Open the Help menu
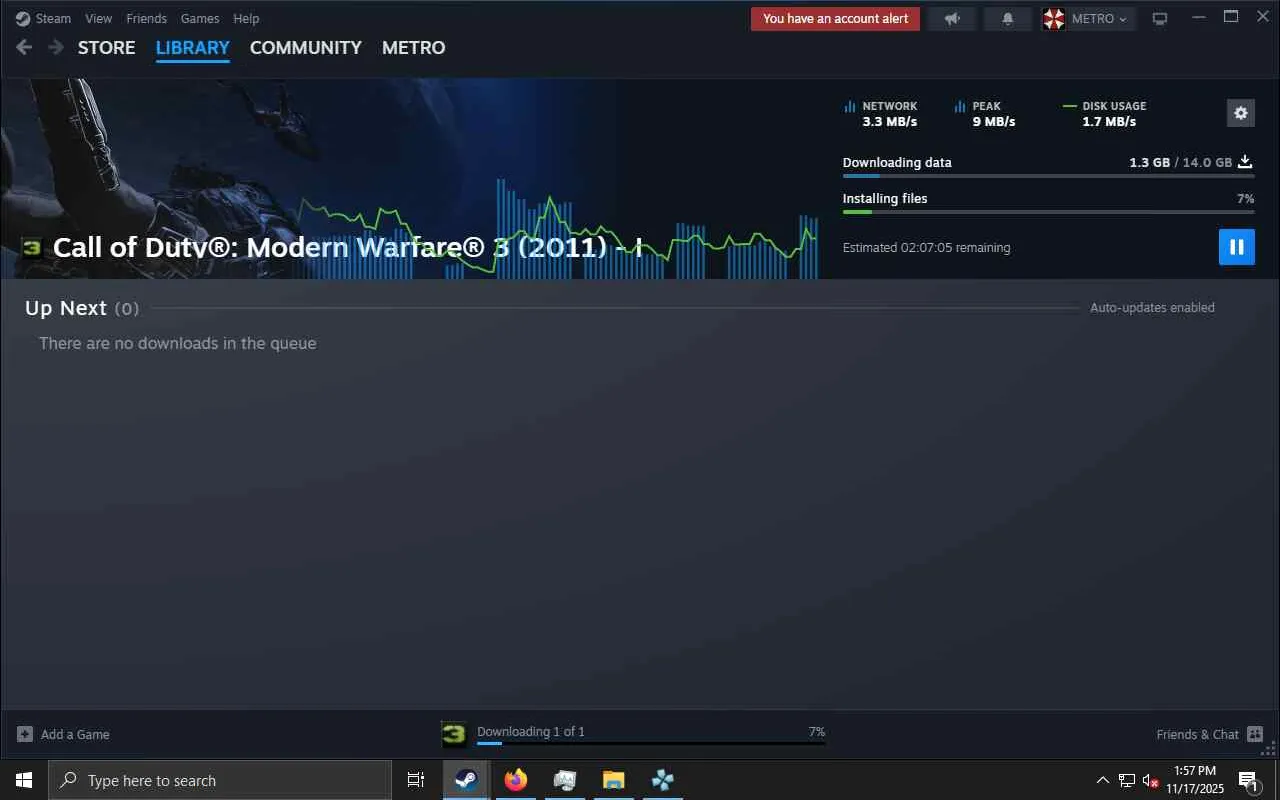Viewport: 1280px width, 800px height. pyautogui.click(x=246, y=18)
